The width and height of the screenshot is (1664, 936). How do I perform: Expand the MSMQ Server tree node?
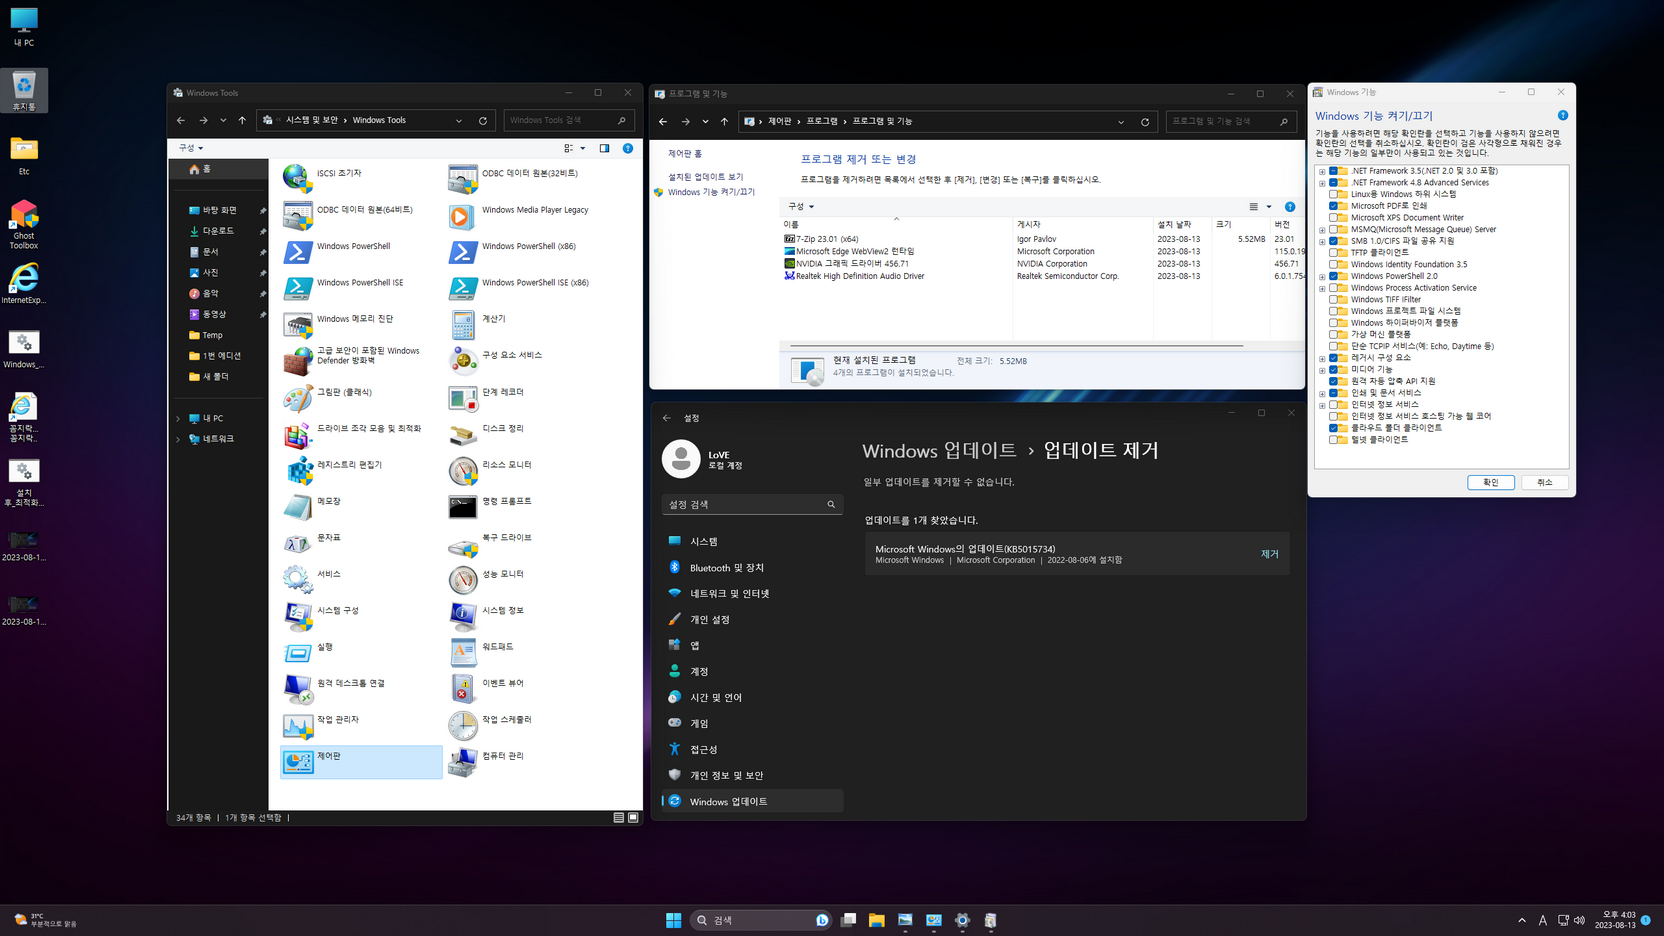point(1322,230)
